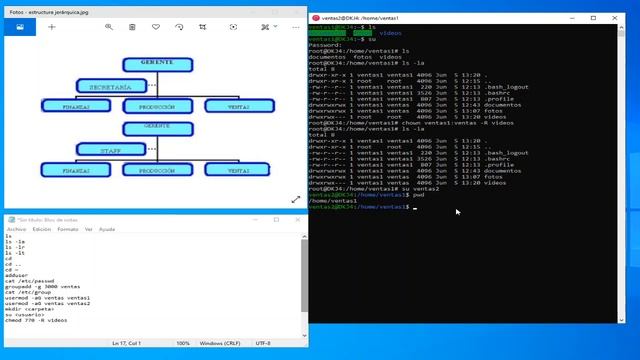640x360 pixels.
Task: Click the lower FINANZAS box in the diagram
Action: coord(76,170)
